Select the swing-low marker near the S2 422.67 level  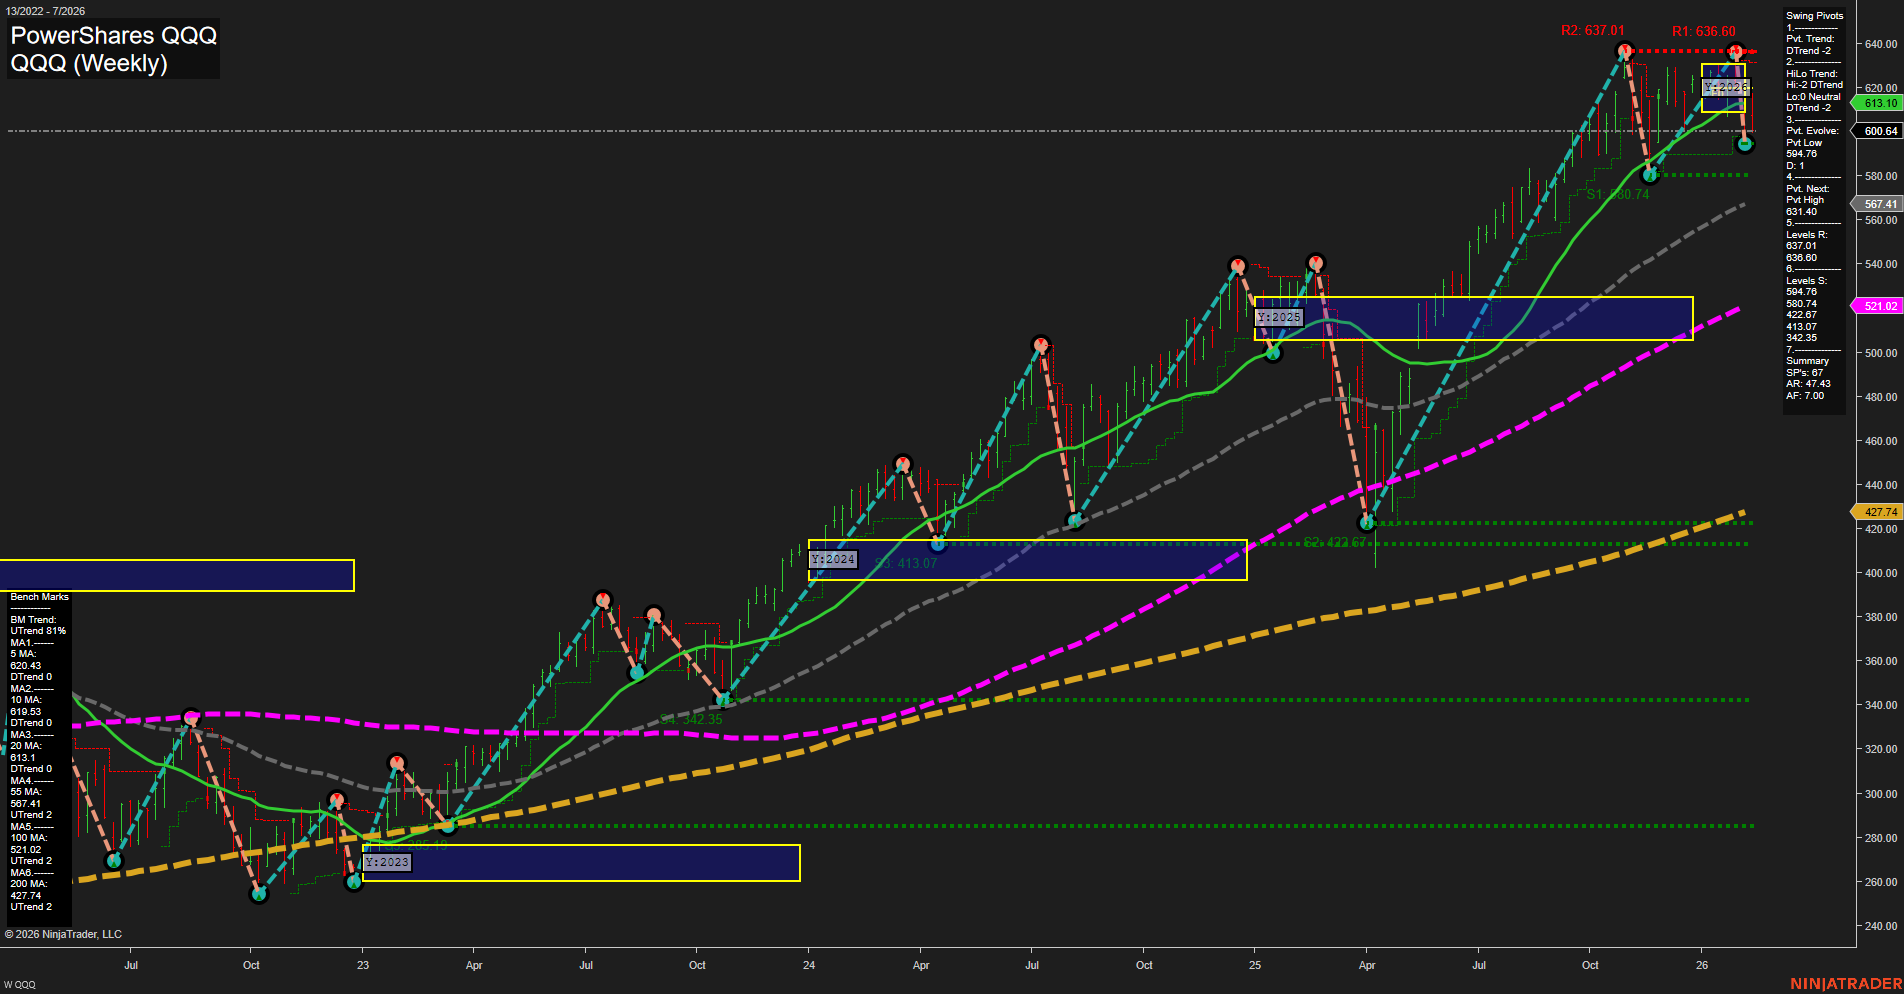pyautogui.click(x=1366, y=522)
